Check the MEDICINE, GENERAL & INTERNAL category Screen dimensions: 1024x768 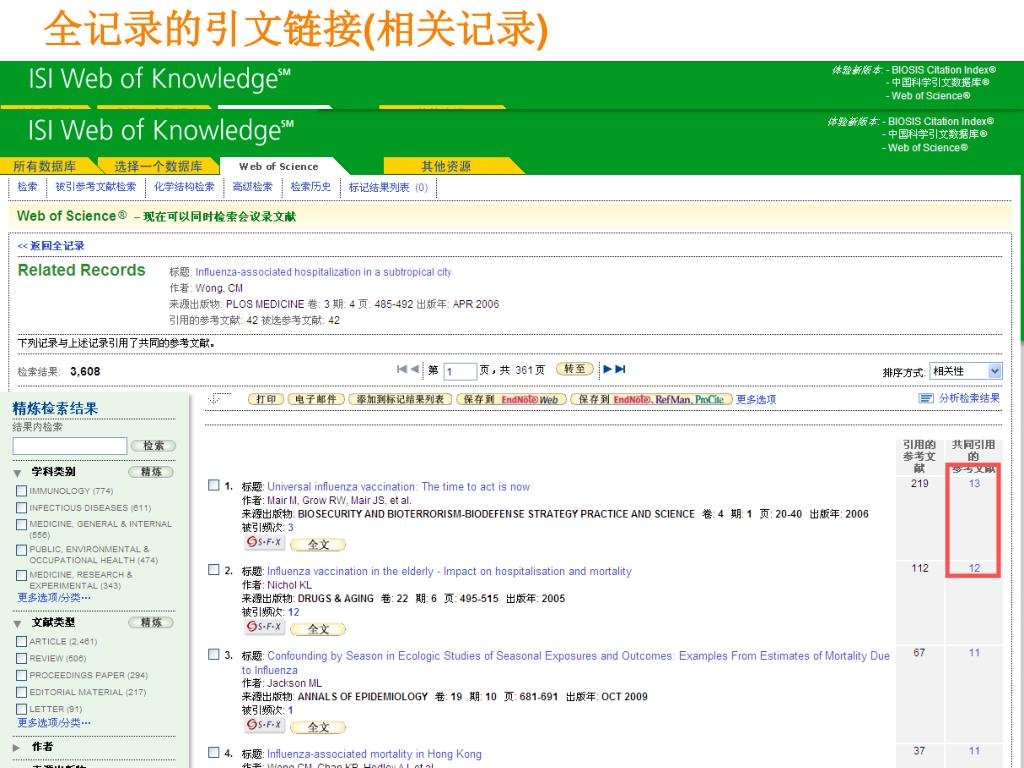pos(22,524)
